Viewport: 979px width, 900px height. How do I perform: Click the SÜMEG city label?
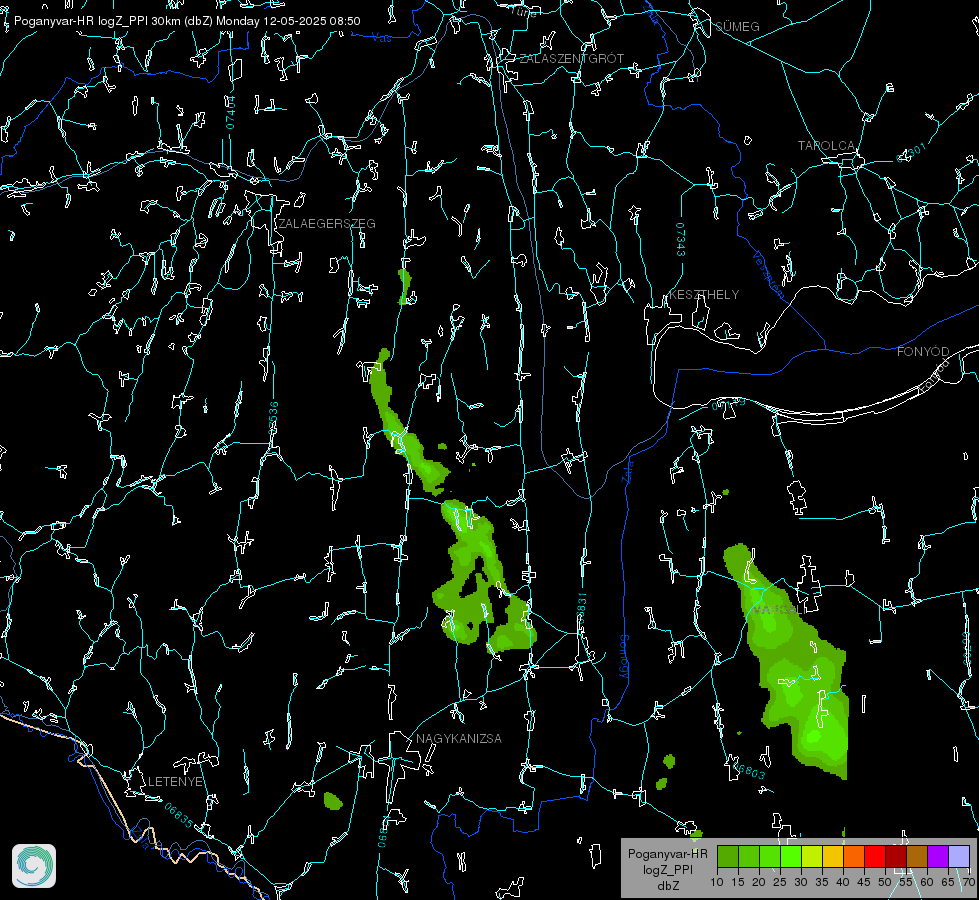pyautogui.click(x=737, y=27)
